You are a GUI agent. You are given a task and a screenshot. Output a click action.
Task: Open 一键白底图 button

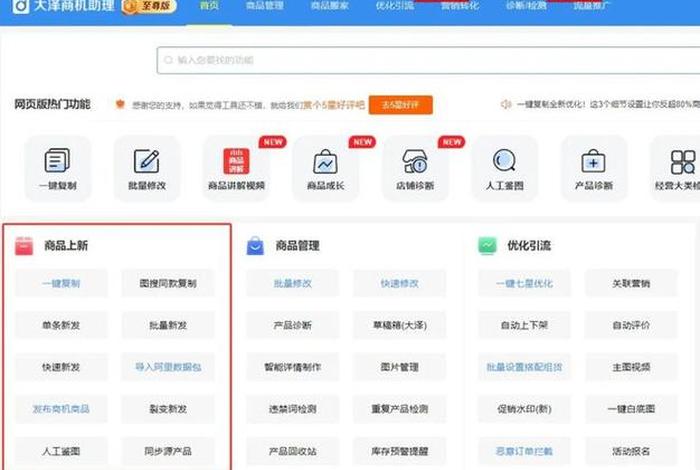[x=631, y=409]
